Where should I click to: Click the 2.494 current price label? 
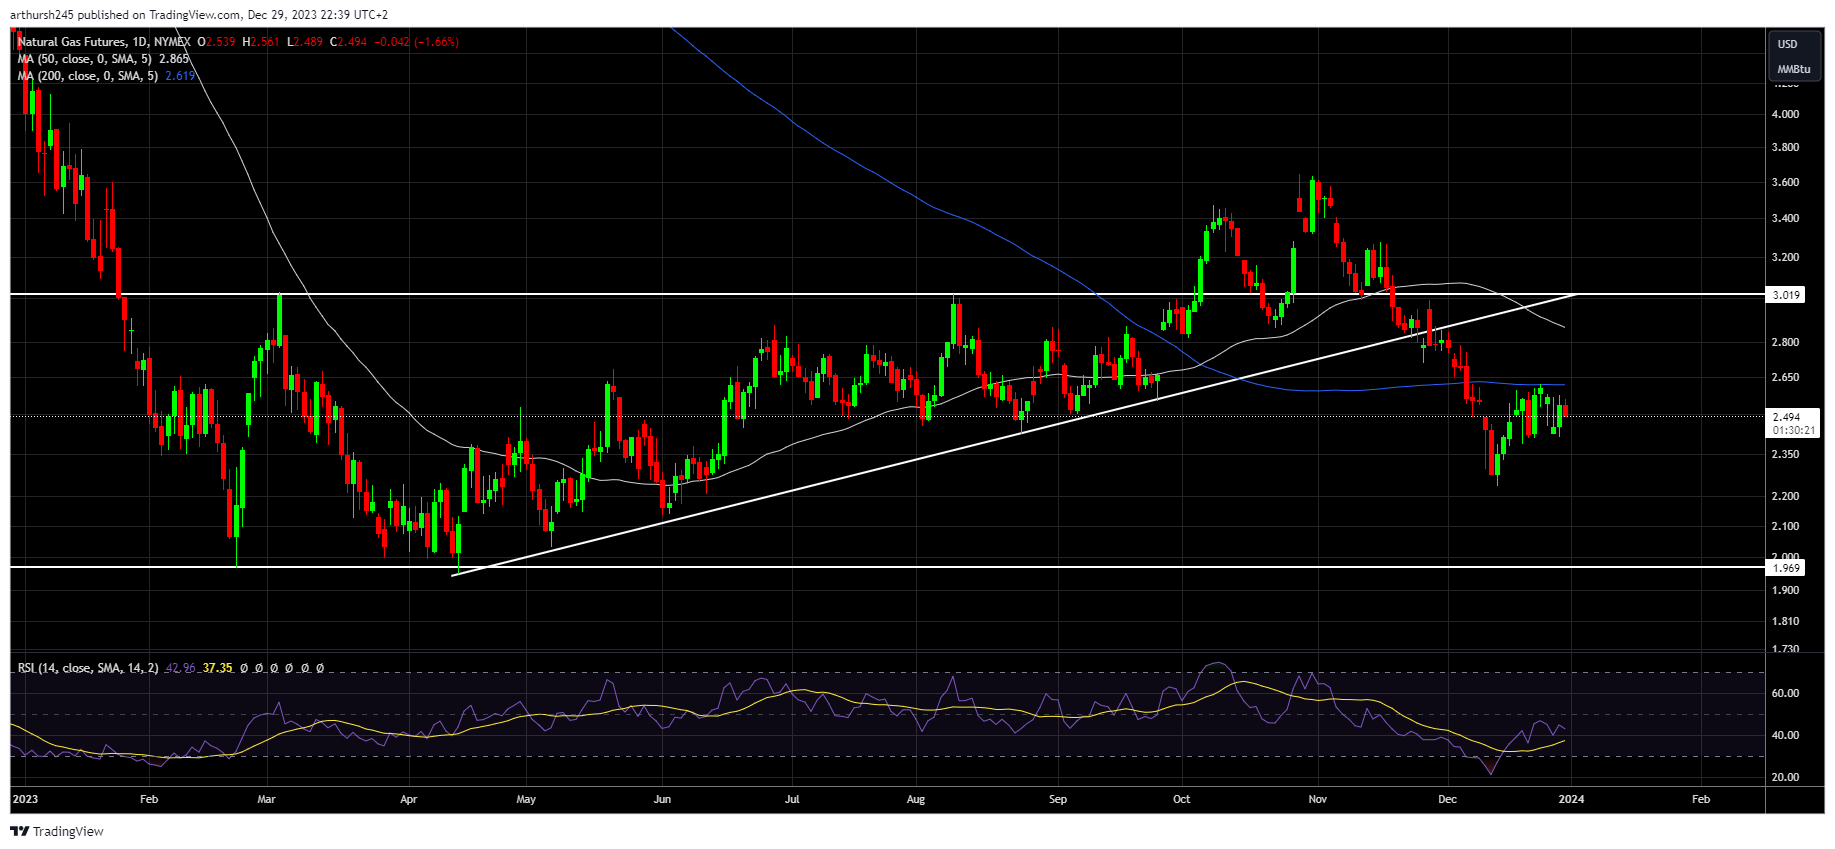(1786, 417)
